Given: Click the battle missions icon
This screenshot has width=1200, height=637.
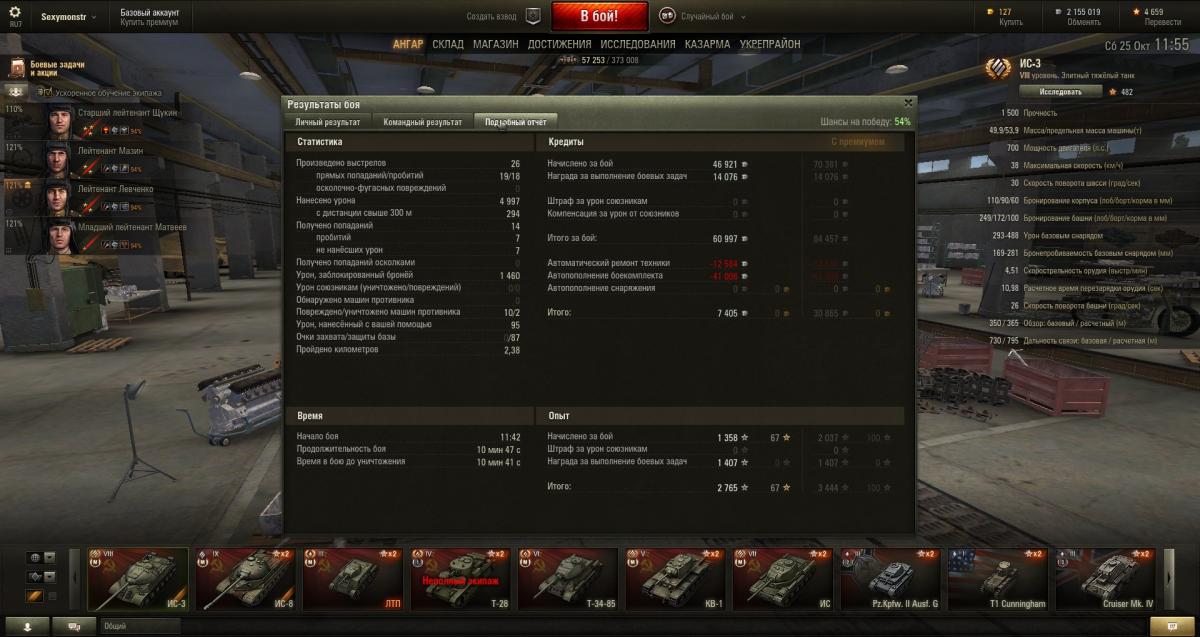Looking at the screenshot, I should 17,68.
